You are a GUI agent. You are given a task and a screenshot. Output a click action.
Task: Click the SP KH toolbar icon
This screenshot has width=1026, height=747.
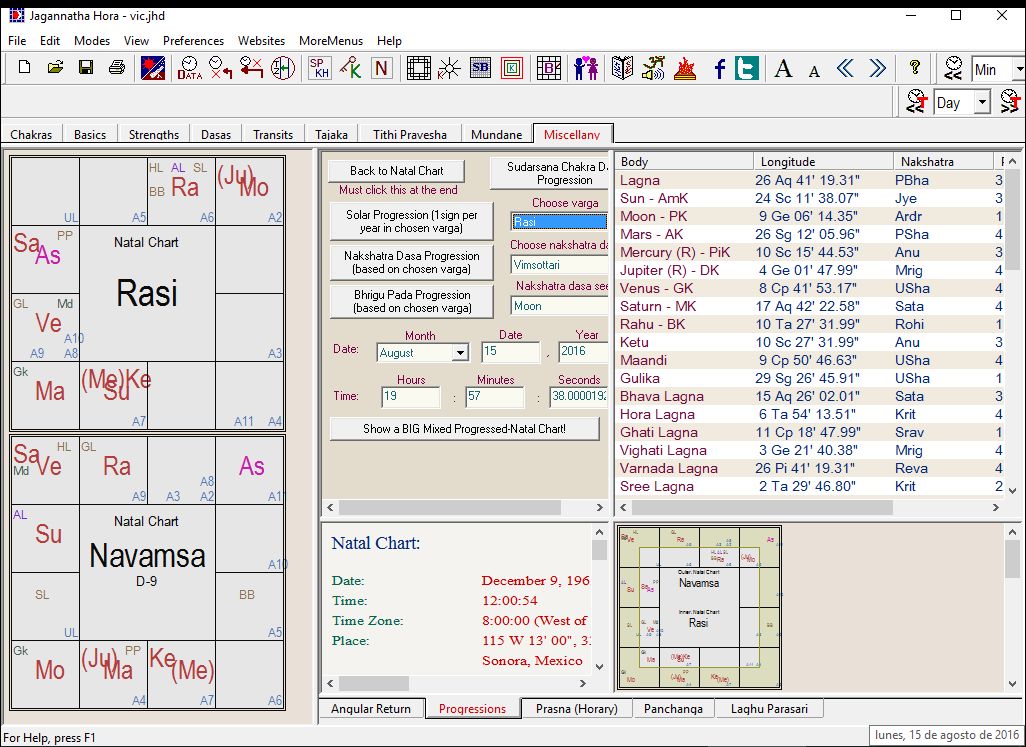click(319, 67)
